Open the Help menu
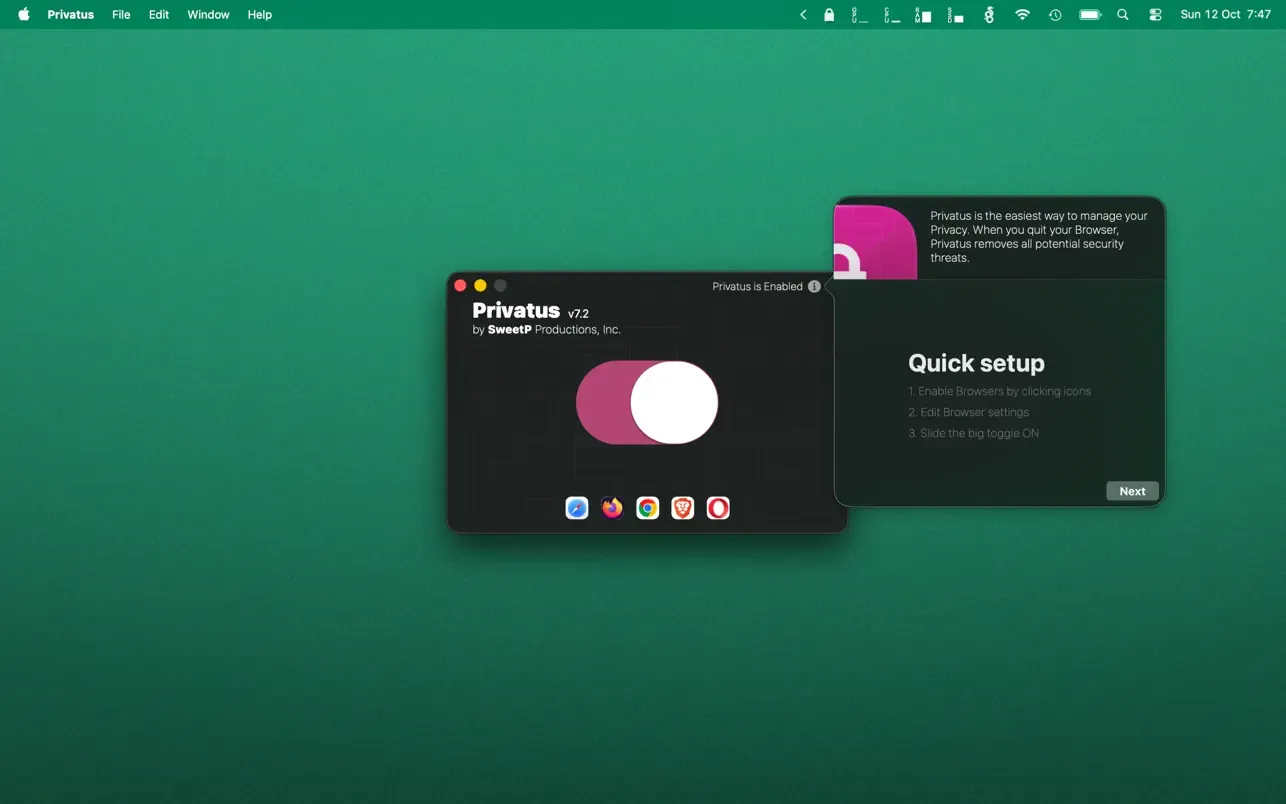This screenshot has width=1286, height=804. coord(260,15)
